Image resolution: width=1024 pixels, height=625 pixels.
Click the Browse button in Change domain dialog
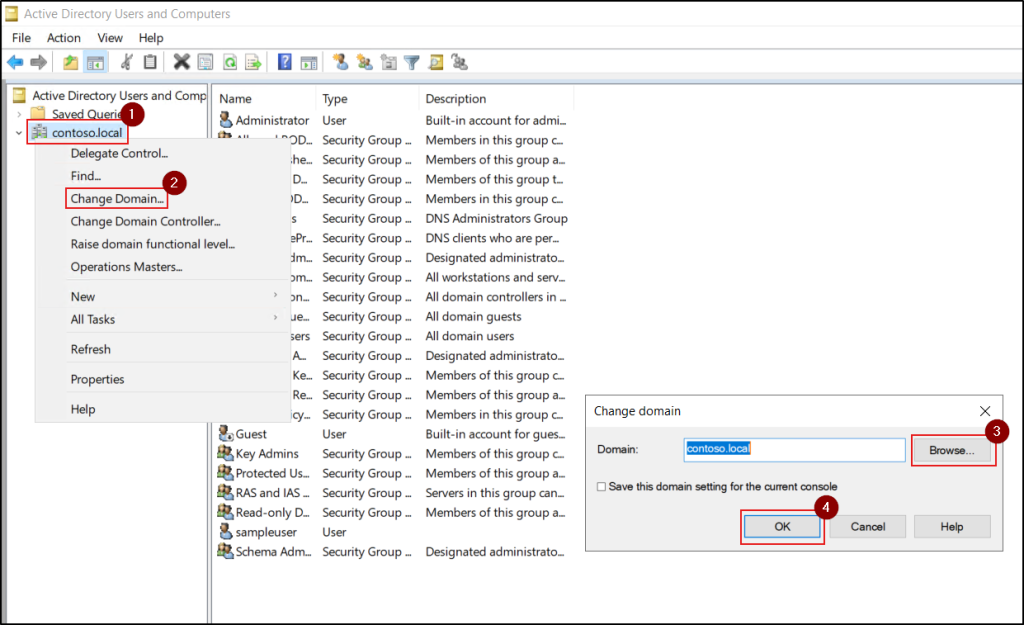click(x=952, y=450)
